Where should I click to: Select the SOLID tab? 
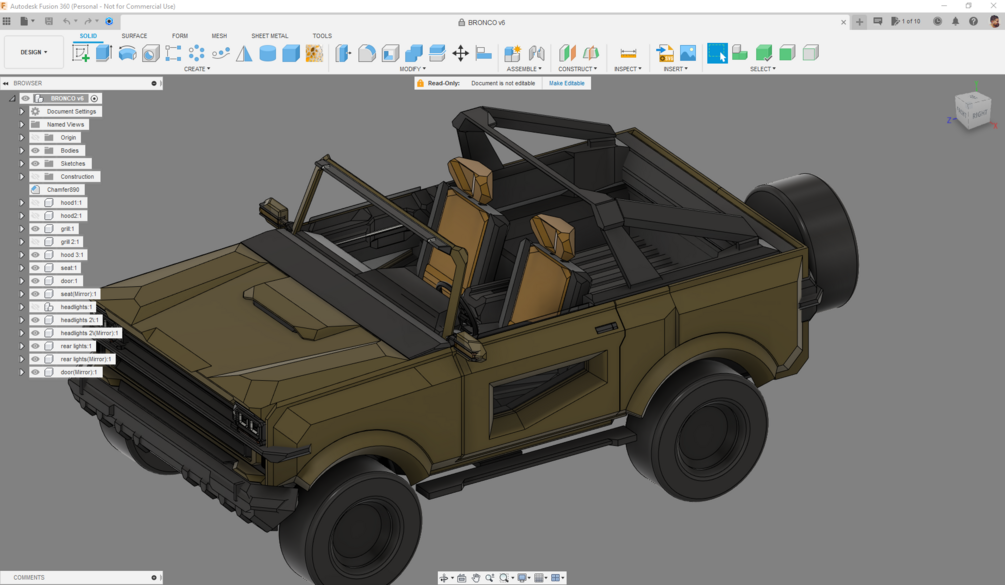(88, 36)
